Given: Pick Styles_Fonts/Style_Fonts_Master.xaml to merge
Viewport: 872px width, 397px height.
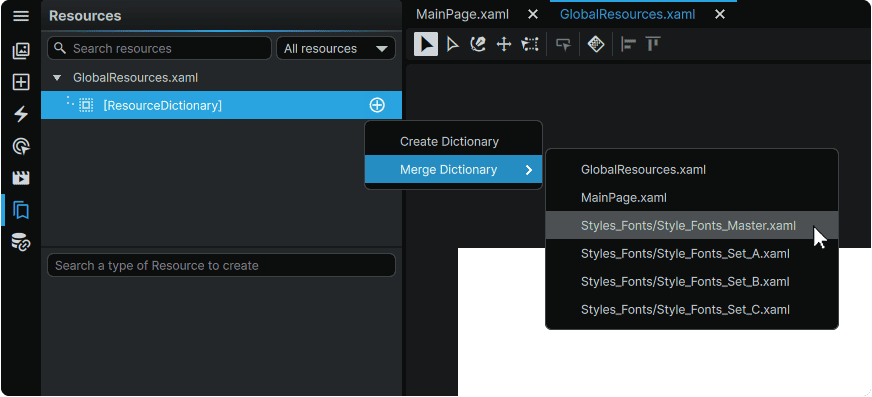Looking at the screenshot, I should tap(692, 225).
